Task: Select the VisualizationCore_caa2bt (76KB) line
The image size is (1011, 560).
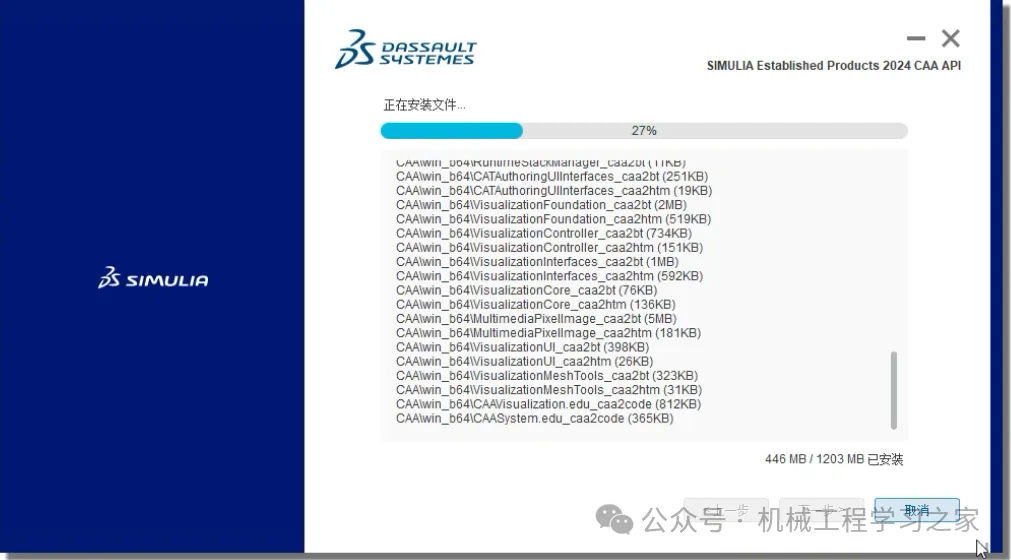Action: coord(527,290)
